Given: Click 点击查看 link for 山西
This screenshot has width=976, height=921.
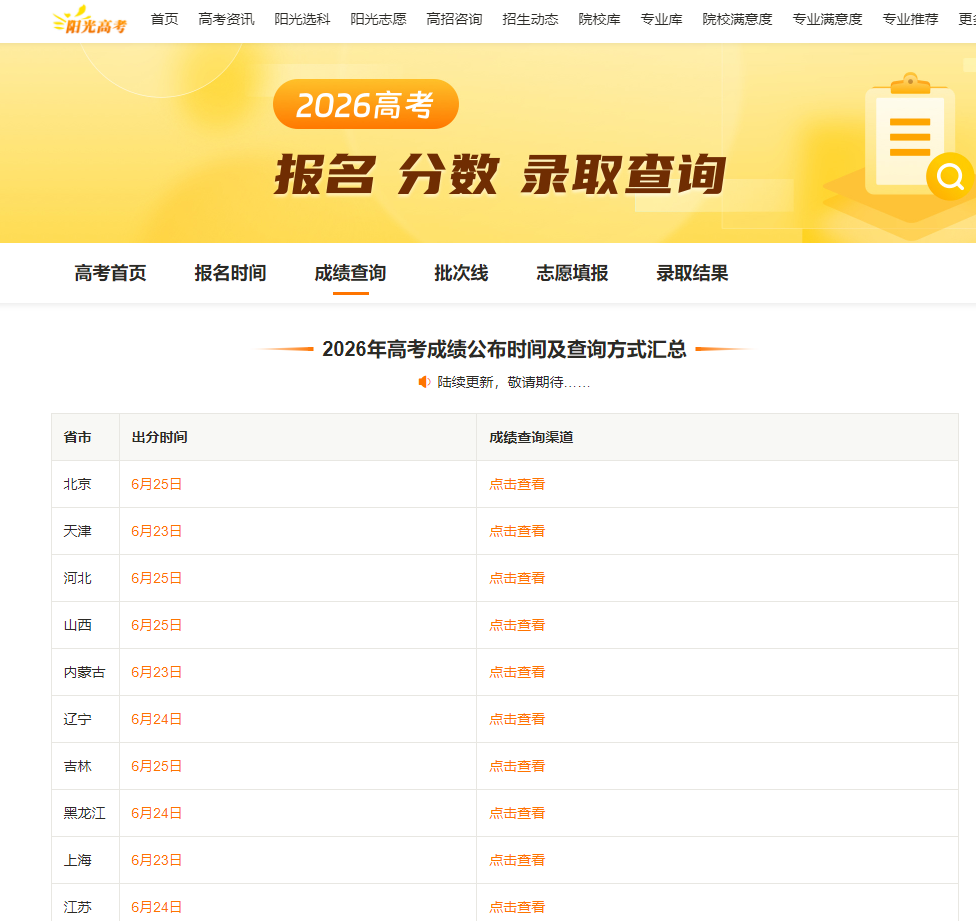Looking at the screenshot, I should (517, 625).
